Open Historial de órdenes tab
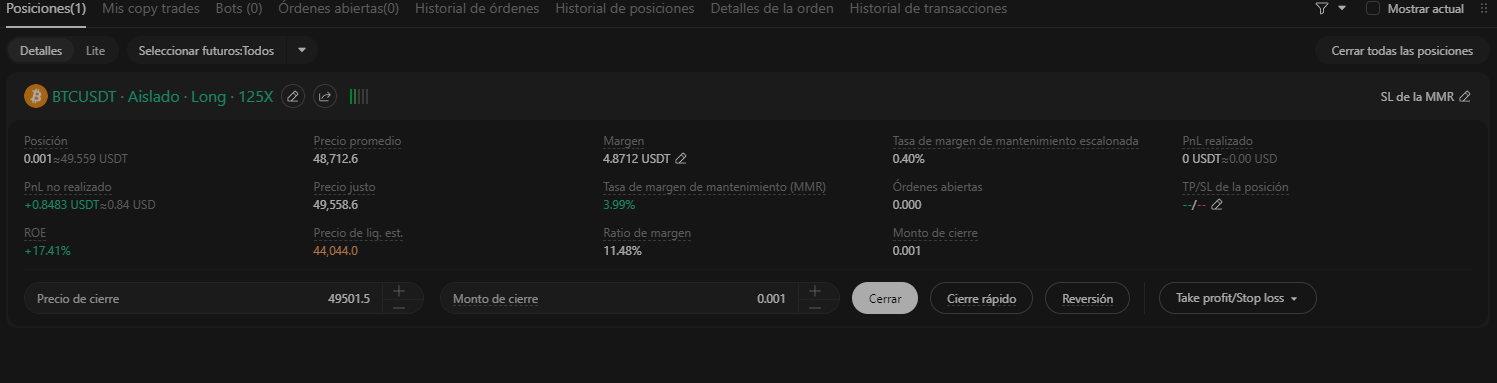Image resolution: width=1497 pixels, height=383 pixels. (477, 8)
